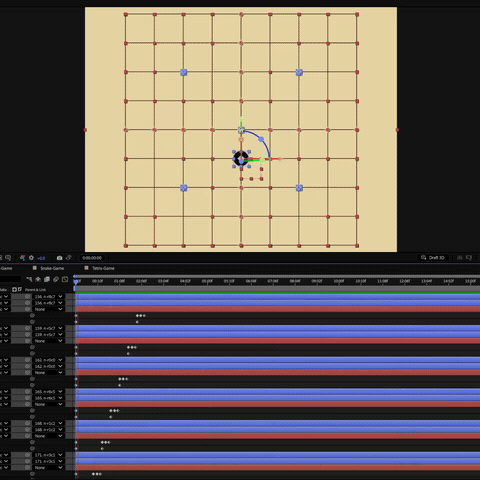Take a snapshot with the camera icon
This screenshot has width=480, height=480.
(x=59, y=258)
